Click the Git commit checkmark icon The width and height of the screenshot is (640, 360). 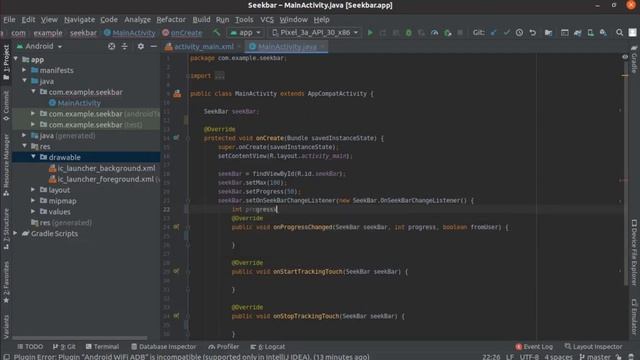[507, 33]
